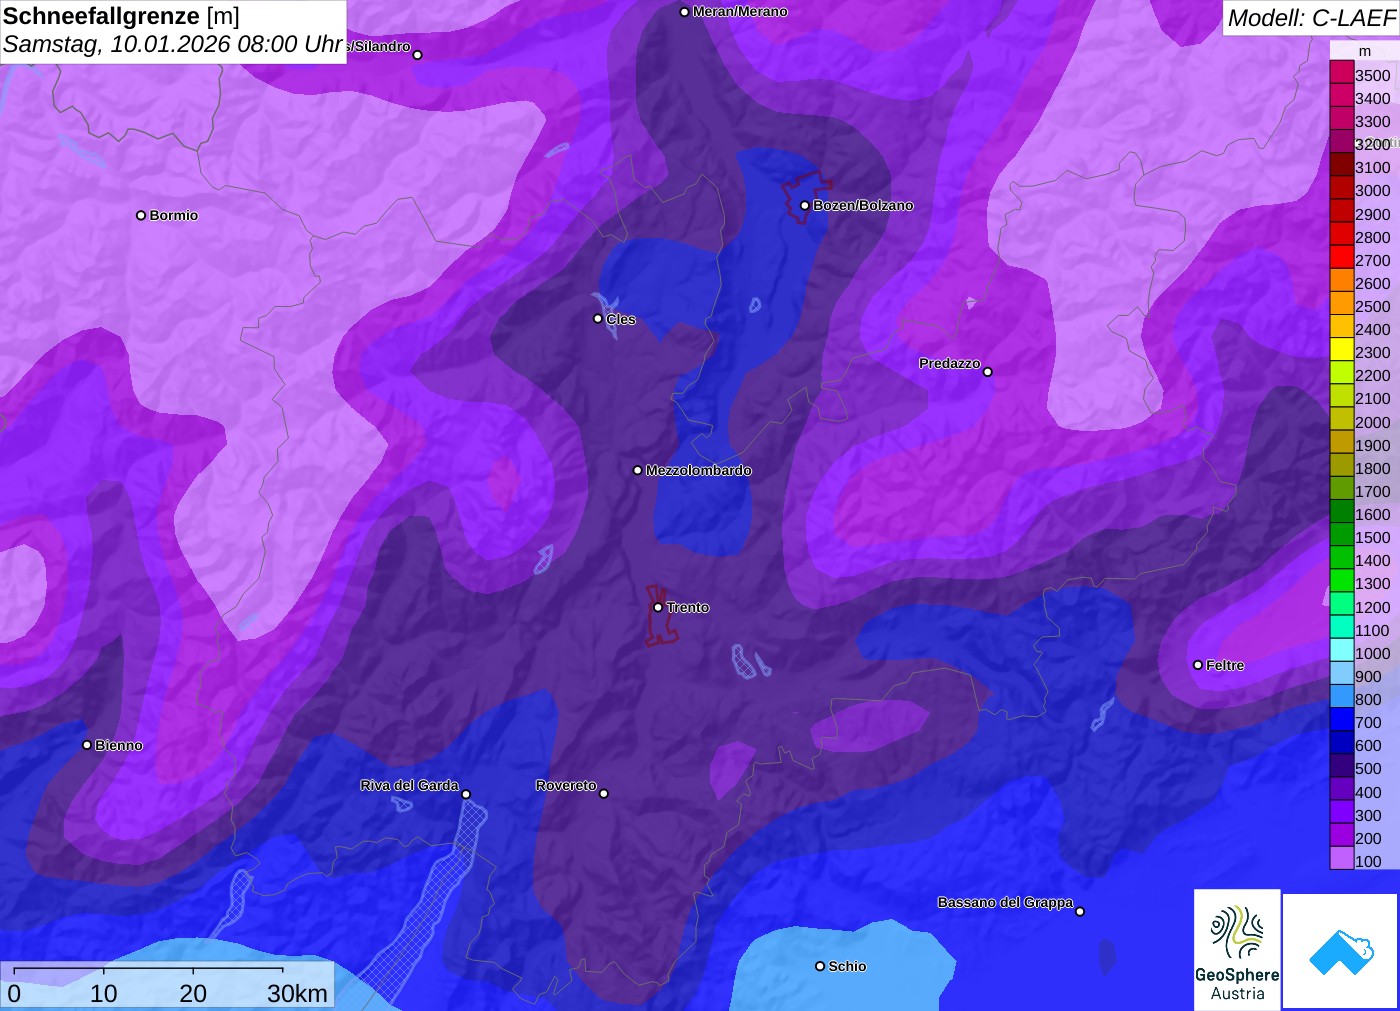Click the 2700 m red legend swatch
1400x1011 pixels.
point(1341,257)
